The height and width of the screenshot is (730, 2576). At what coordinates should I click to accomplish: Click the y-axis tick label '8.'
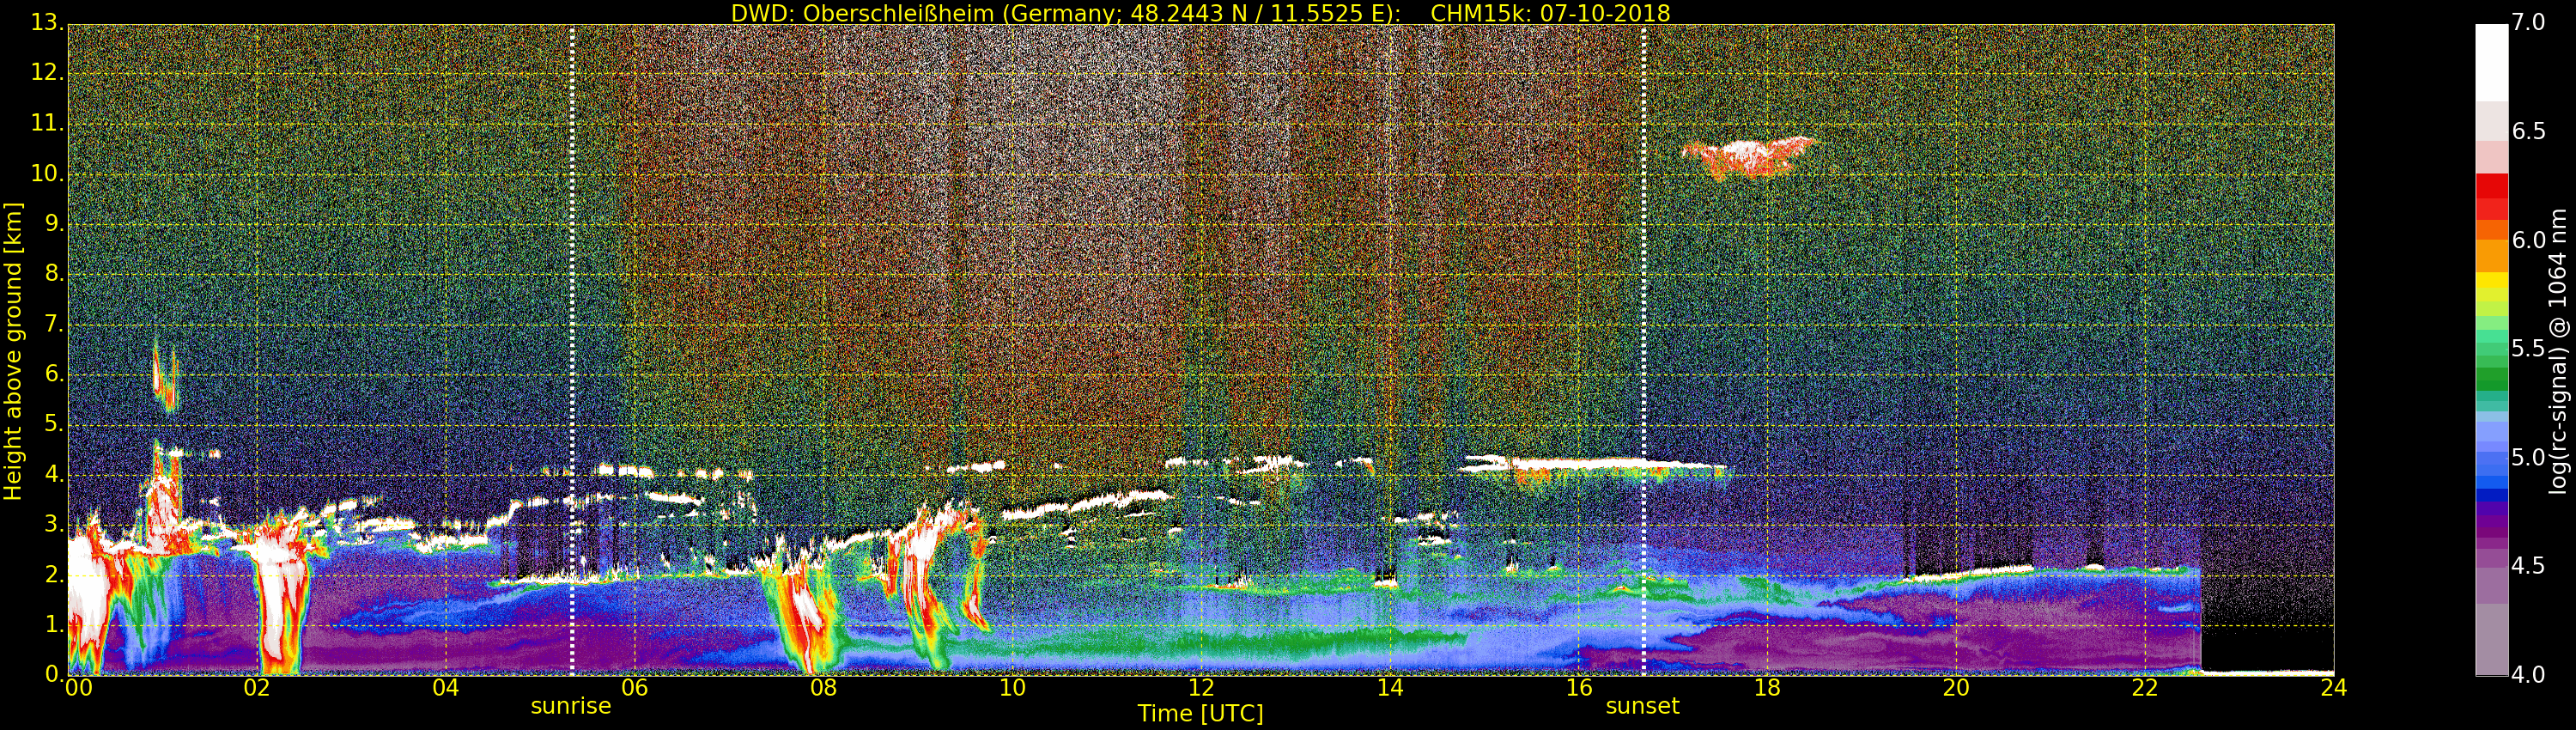54,274
